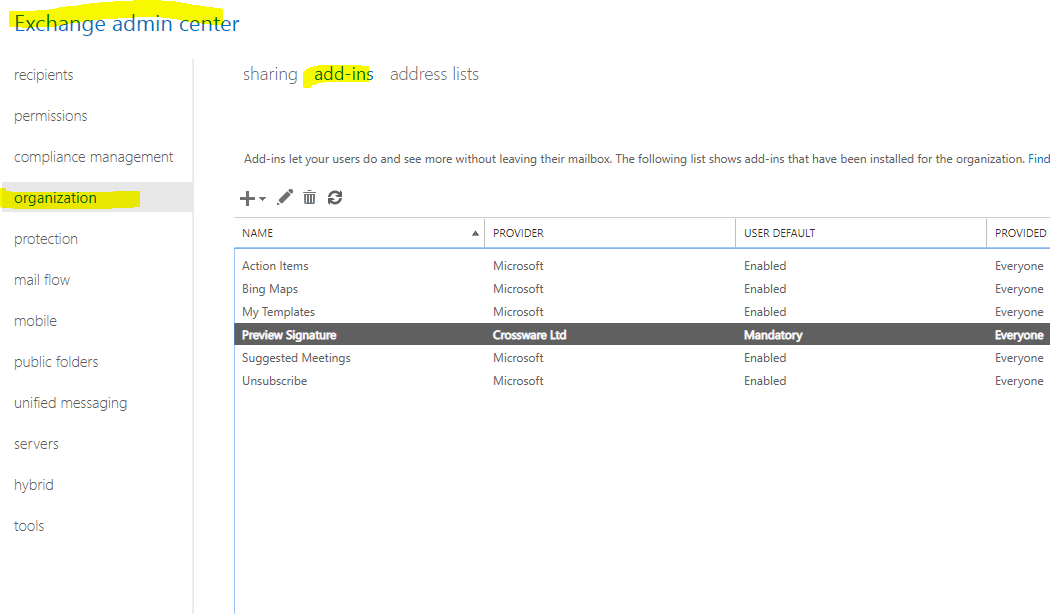This screenshot has height=614, width=1050.
Task: Click the Crossware Ltd provider cell
Action: click(x=530, y=335)
